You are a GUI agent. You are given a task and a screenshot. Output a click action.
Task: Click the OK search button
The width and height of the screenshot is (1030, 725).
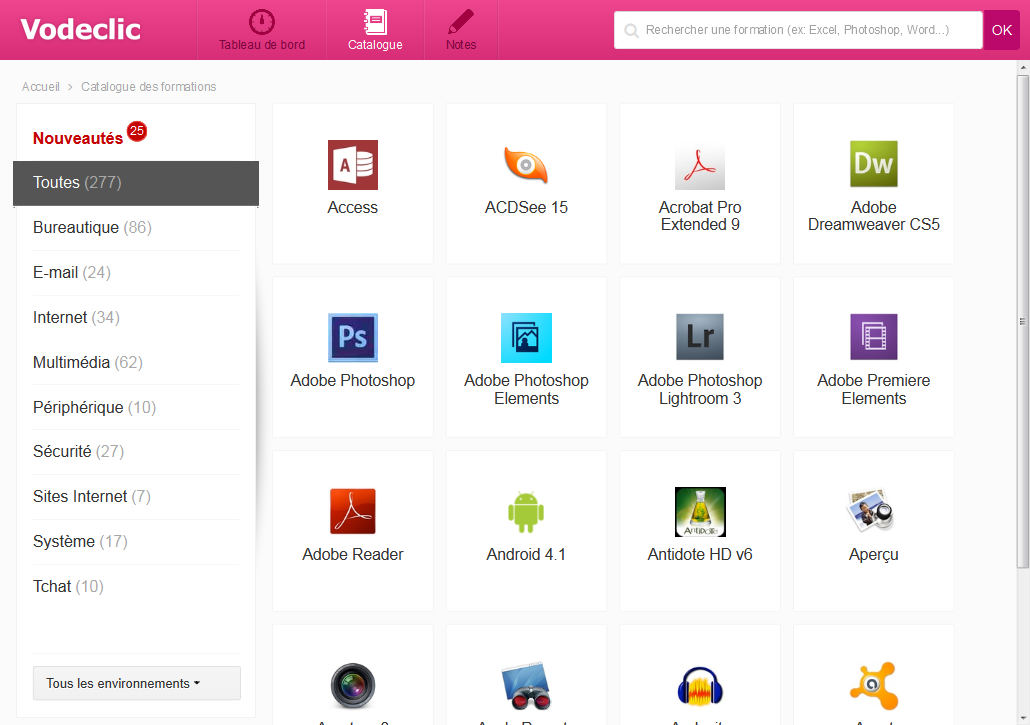point(1001,30)
